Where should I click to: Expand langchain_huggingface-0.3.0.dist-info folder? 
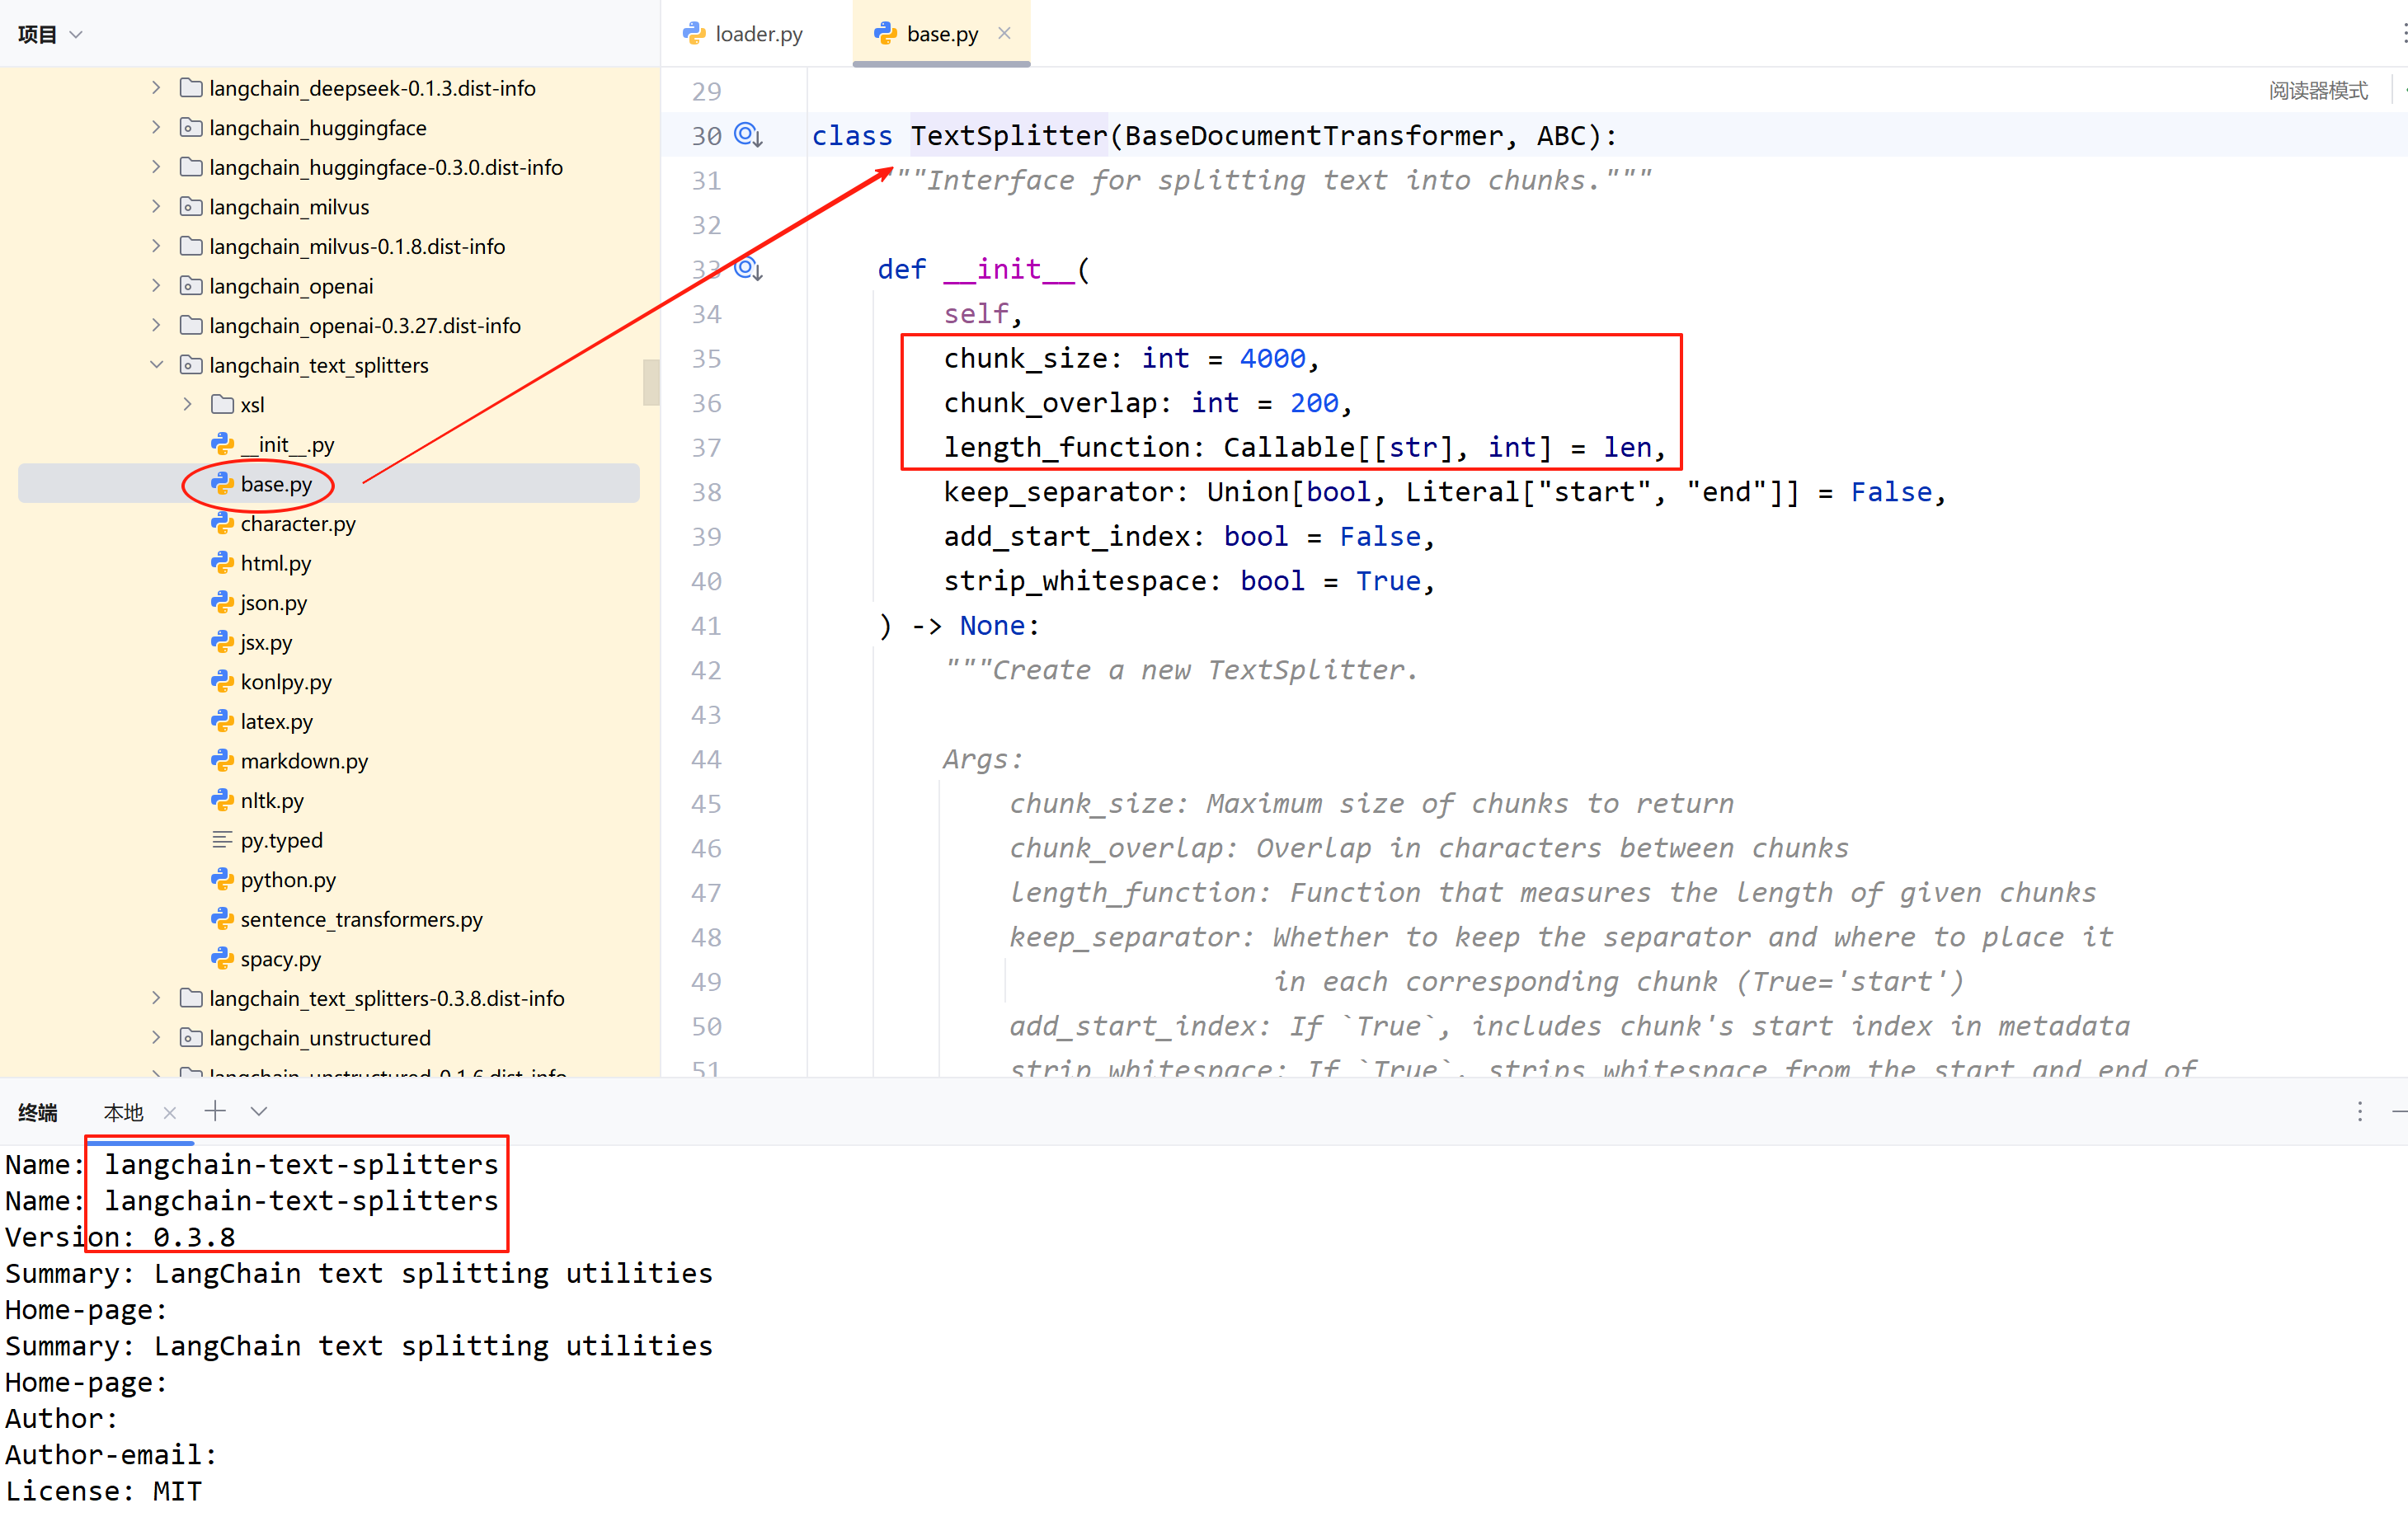pos(156,167)
